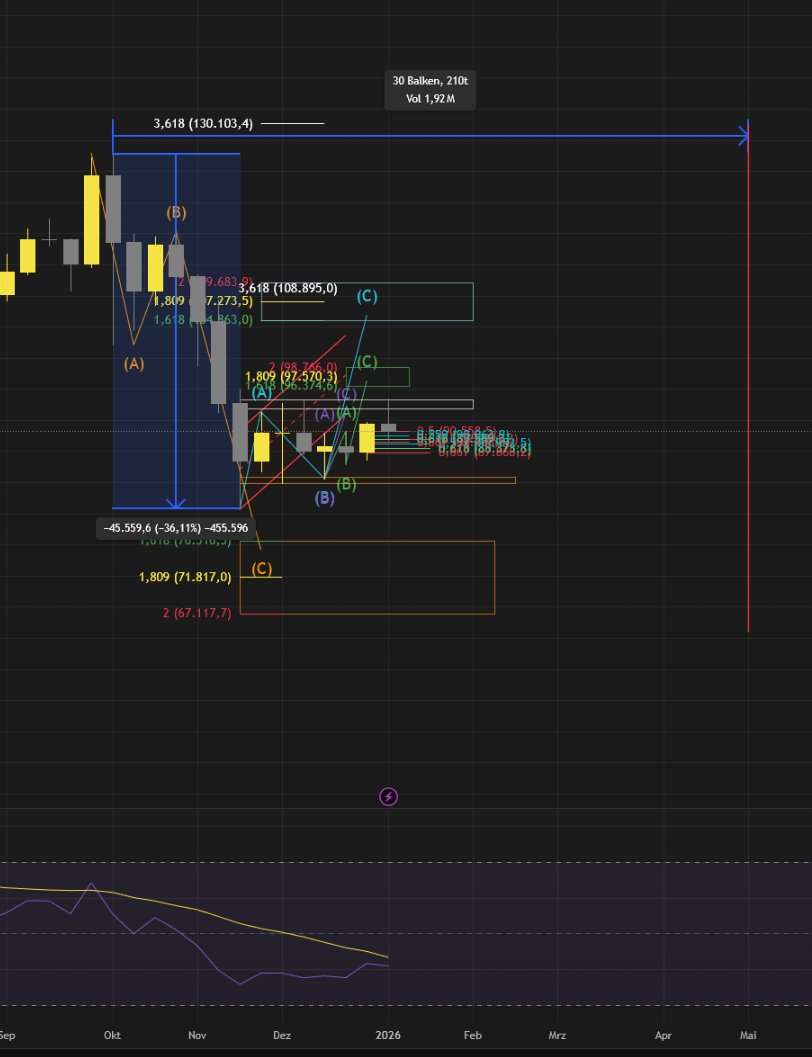This screenshot has height=1057, width=812.
Task: Click '2026' on the time axis
Action: click(x=388, y=1035)
